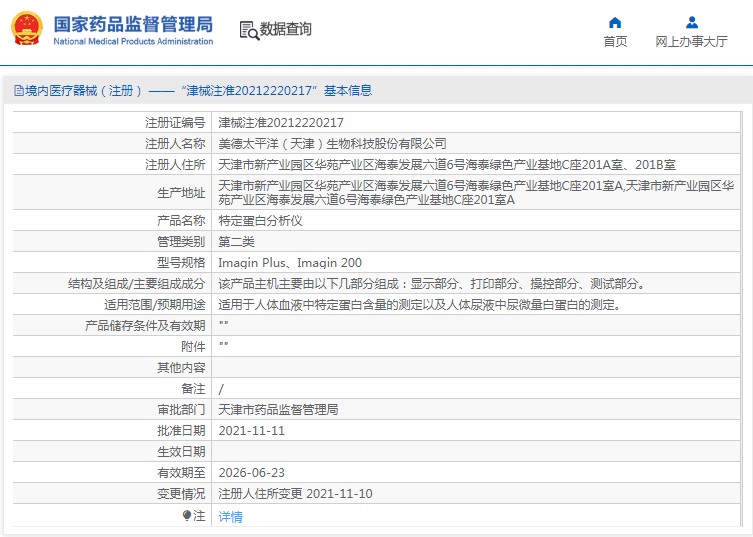The height and width of the screenshot is (537, 753).
Task: Select registrant name 美德太平洋(天津)生物科技股份有限公司
Action: [332, 144]
